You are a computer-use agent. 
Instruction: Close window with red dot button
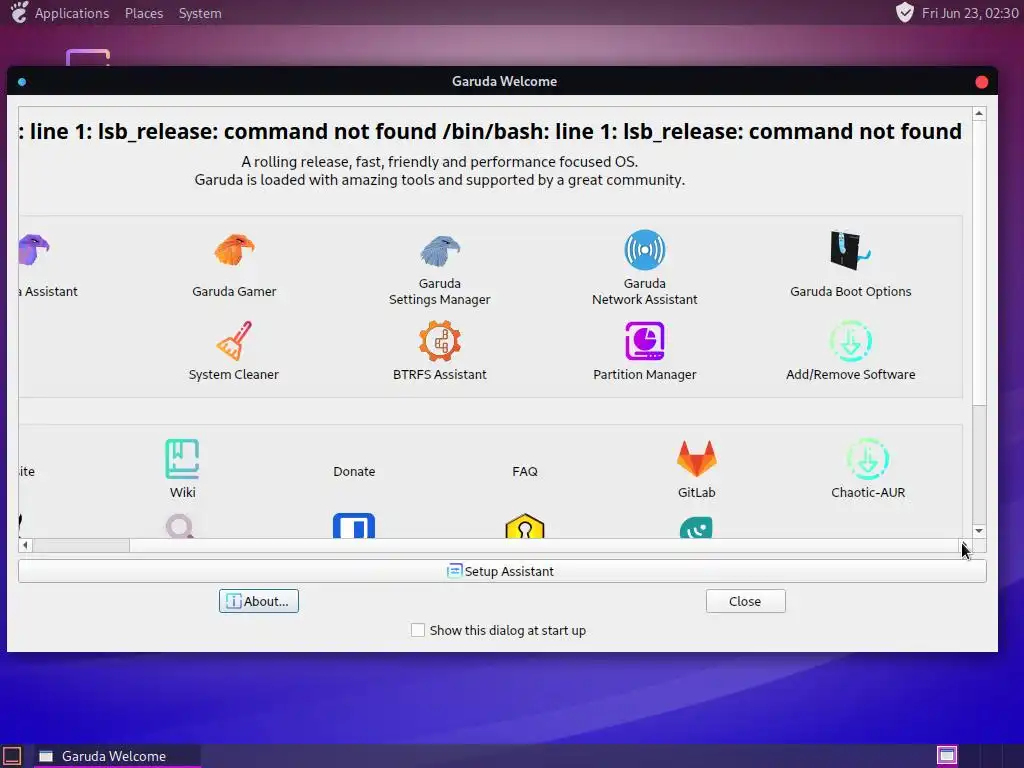coord(982,82)
